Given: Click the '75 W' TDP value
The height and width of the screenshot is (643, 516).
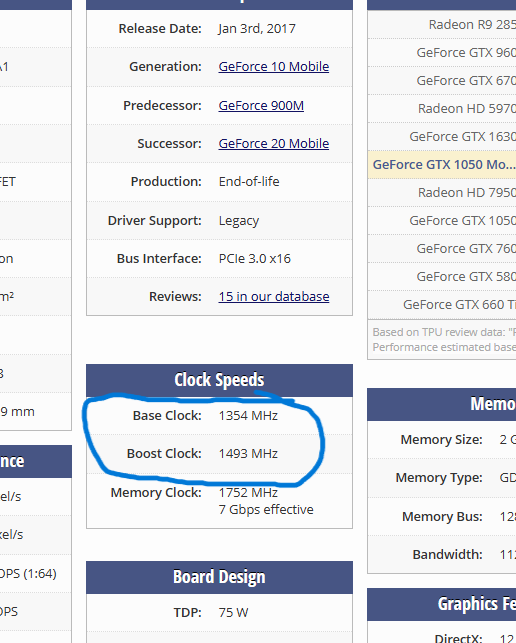Looking at the screenshot, I should (x=233, y=613).
